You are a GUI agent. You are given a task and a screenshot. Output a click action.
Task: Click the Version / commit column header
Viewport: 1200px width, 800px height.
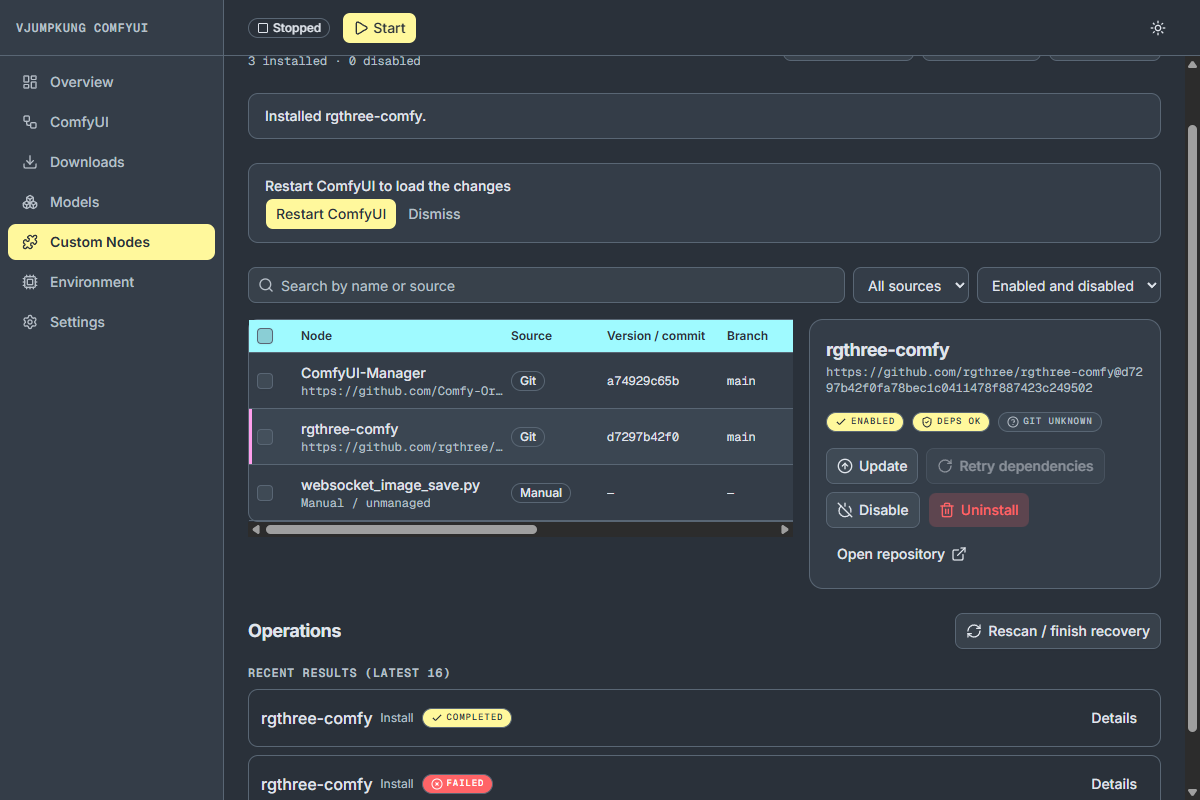coord(656,336)
